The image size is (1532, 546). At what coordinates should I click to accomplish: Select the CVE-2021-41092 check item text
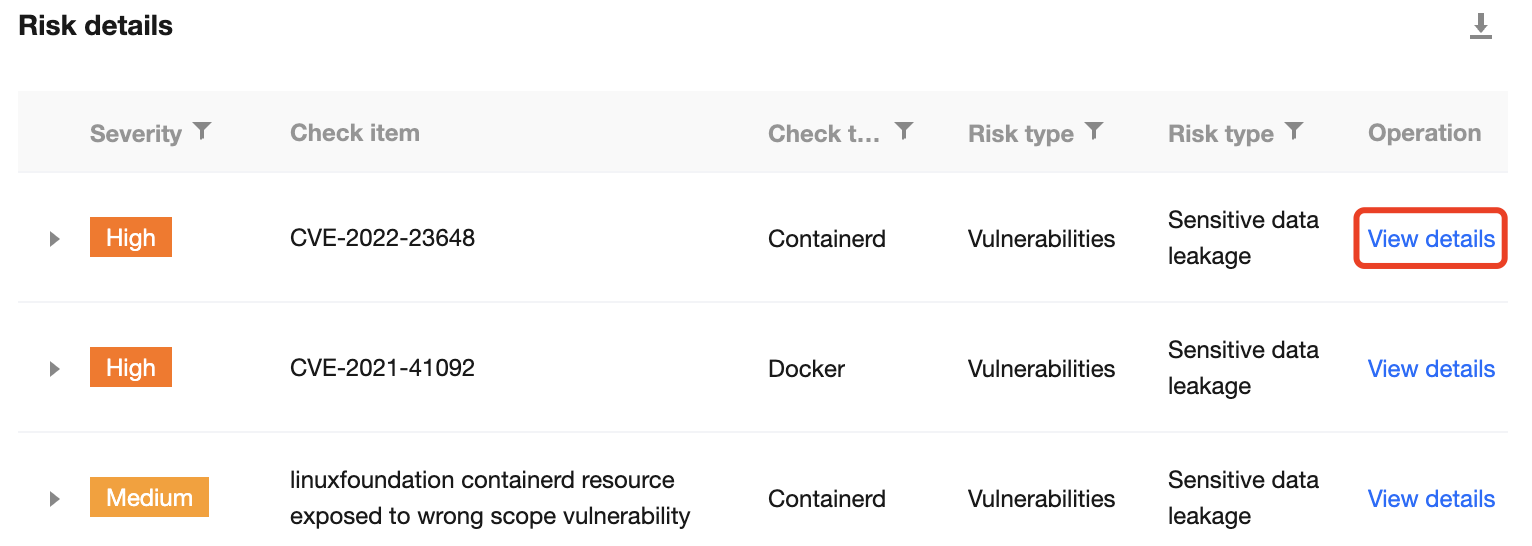pyautogui.click(x=382, y=369)
